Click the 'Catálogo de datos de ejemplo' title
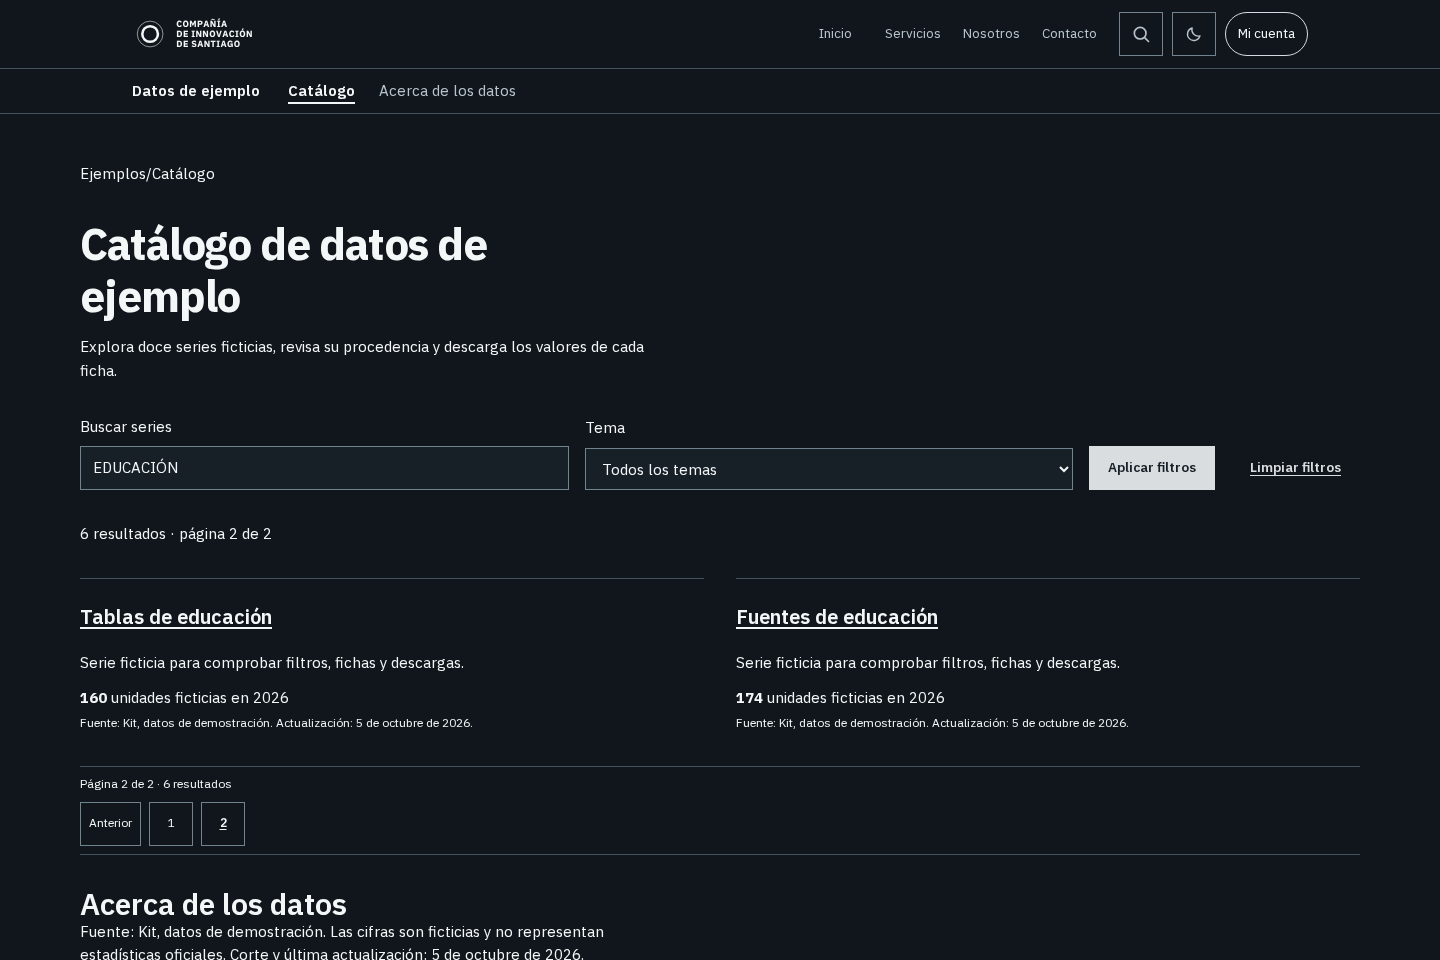The image size is (1440, 960). [284, 271]
